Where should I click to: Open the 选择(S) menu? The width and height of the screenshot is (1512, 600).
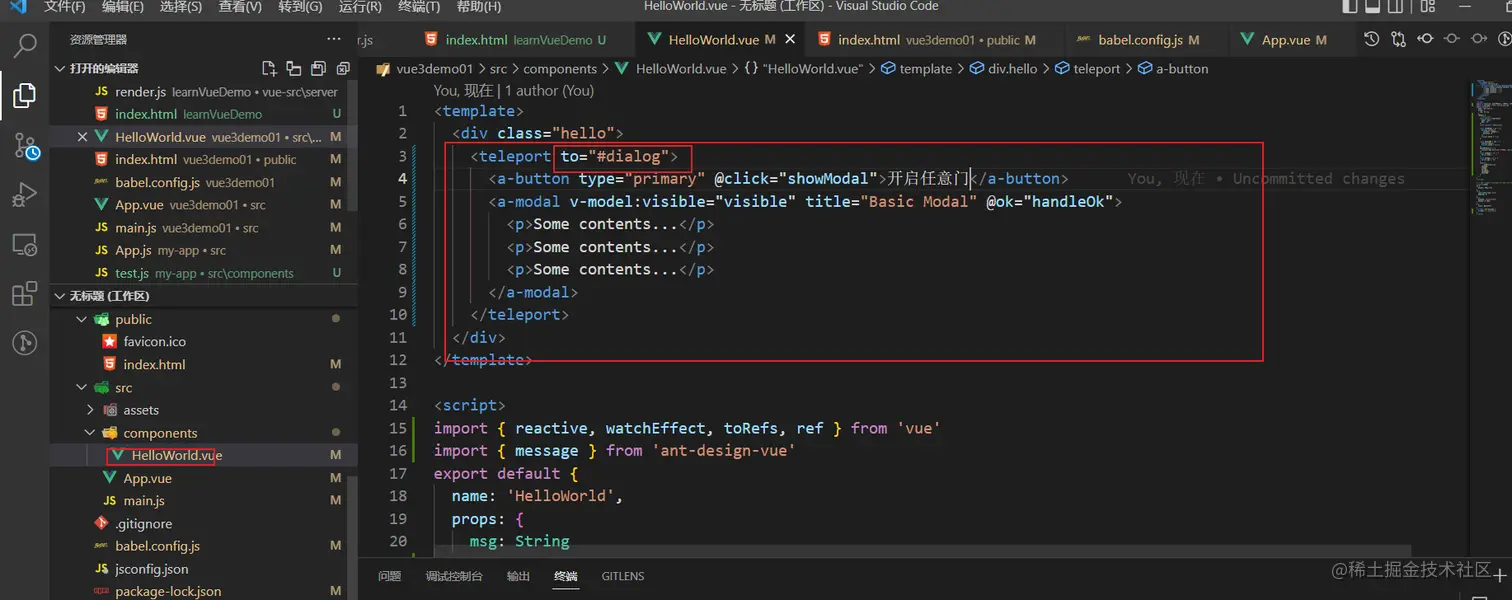point(181,6)
